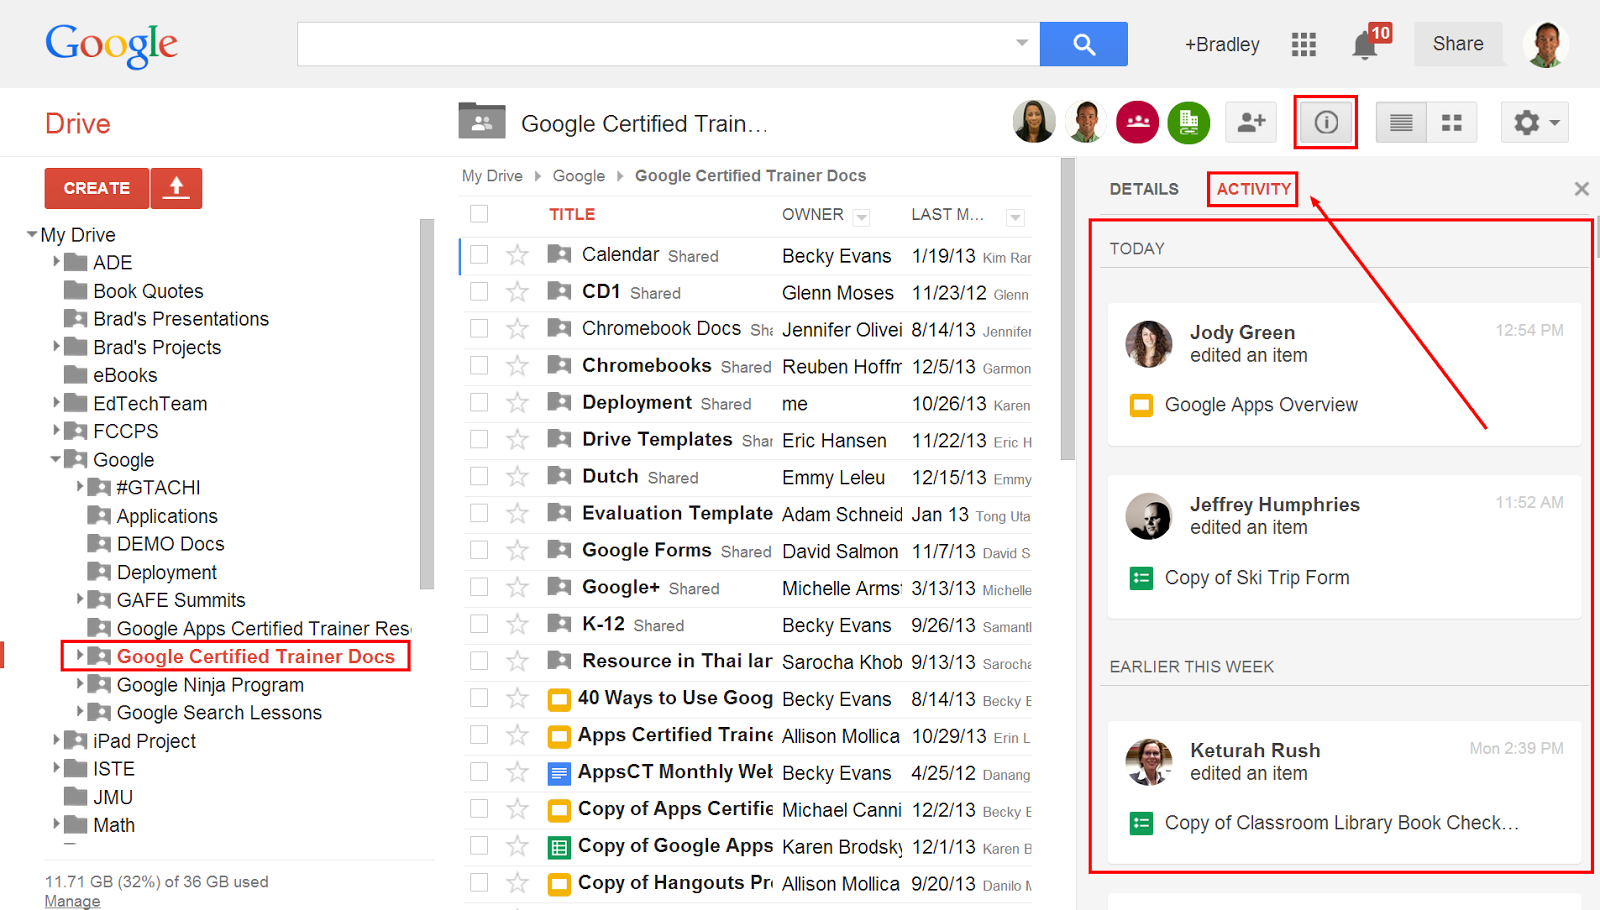Click the Copy of Ski Trip Form icon
The image size is (1600, 910).
coord(1141,578)
